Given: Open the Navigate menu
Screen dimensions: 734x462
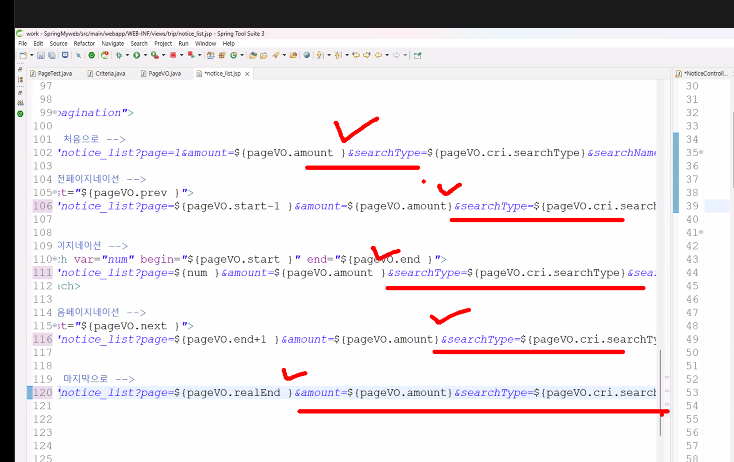Looking at the screenshot, I should coord(113,44).
